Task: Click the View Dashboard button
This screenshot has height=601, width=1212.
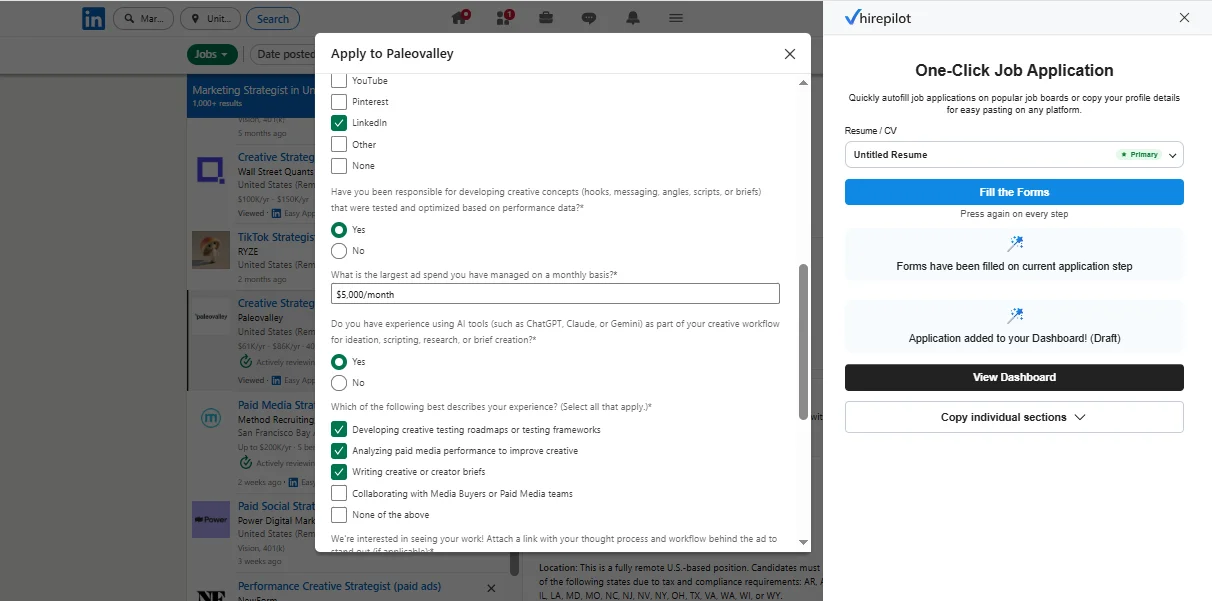Action: click(x=1014, y=377)
